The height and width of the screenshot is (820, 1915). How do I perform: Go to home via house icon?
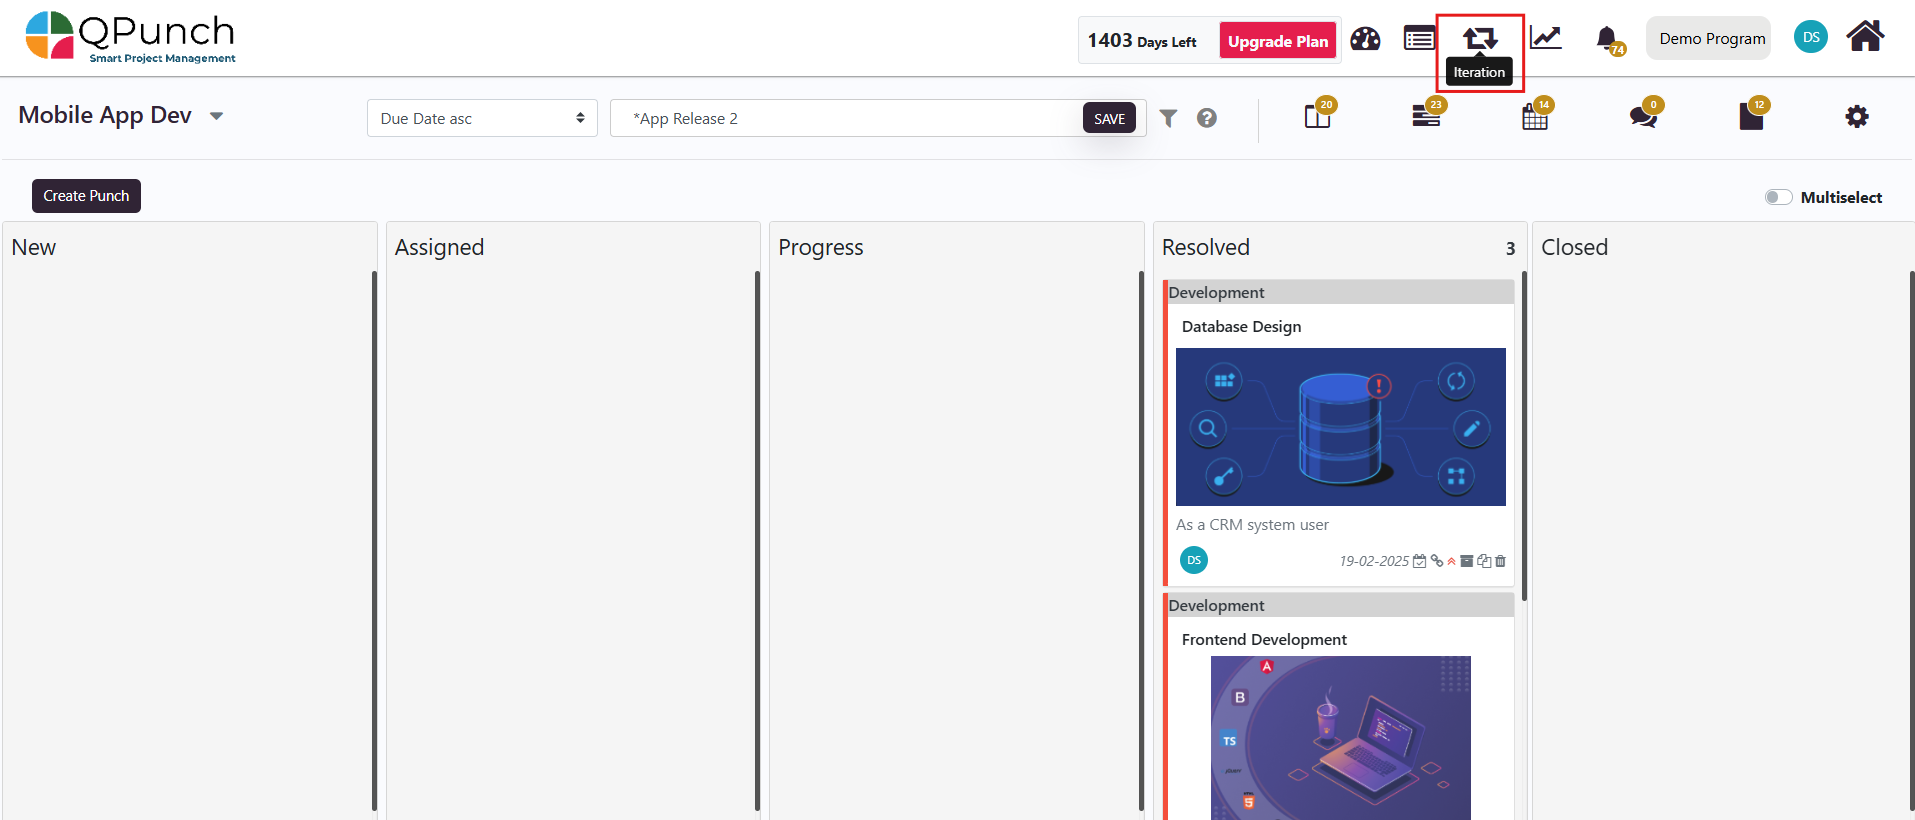pos(1865,36)
